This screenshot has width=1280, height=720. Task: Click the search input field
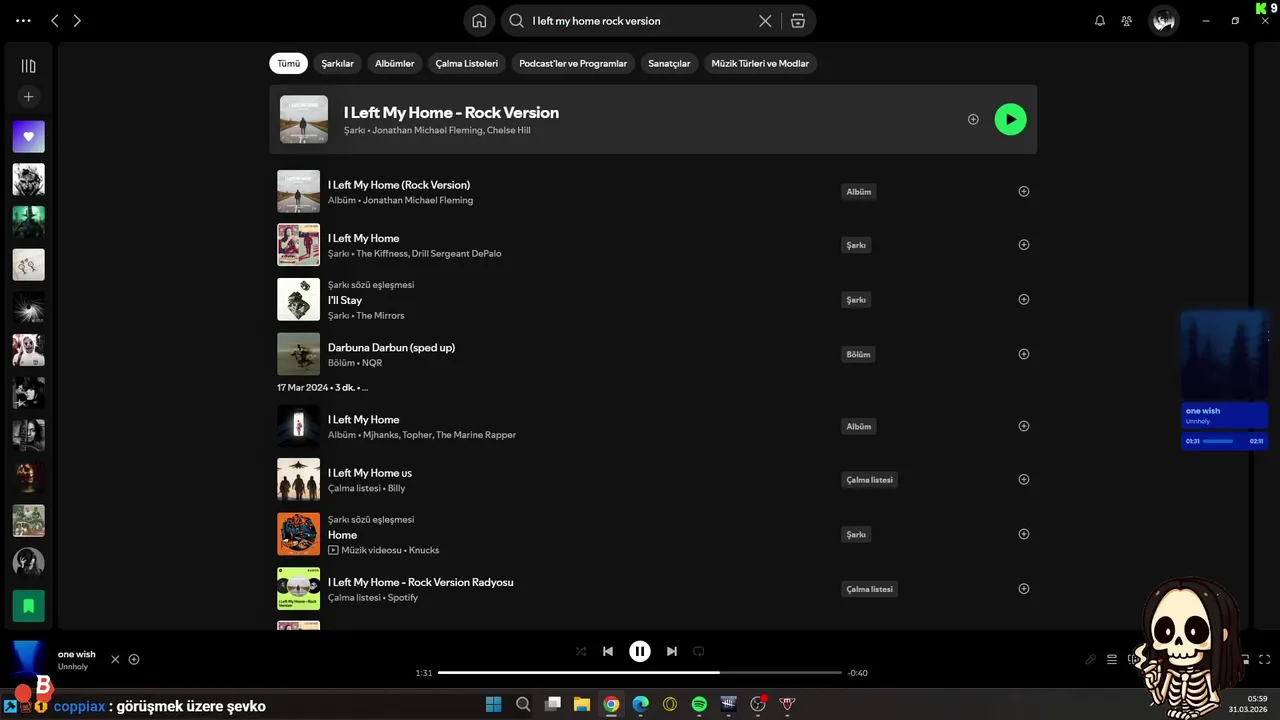coord(640,20)
